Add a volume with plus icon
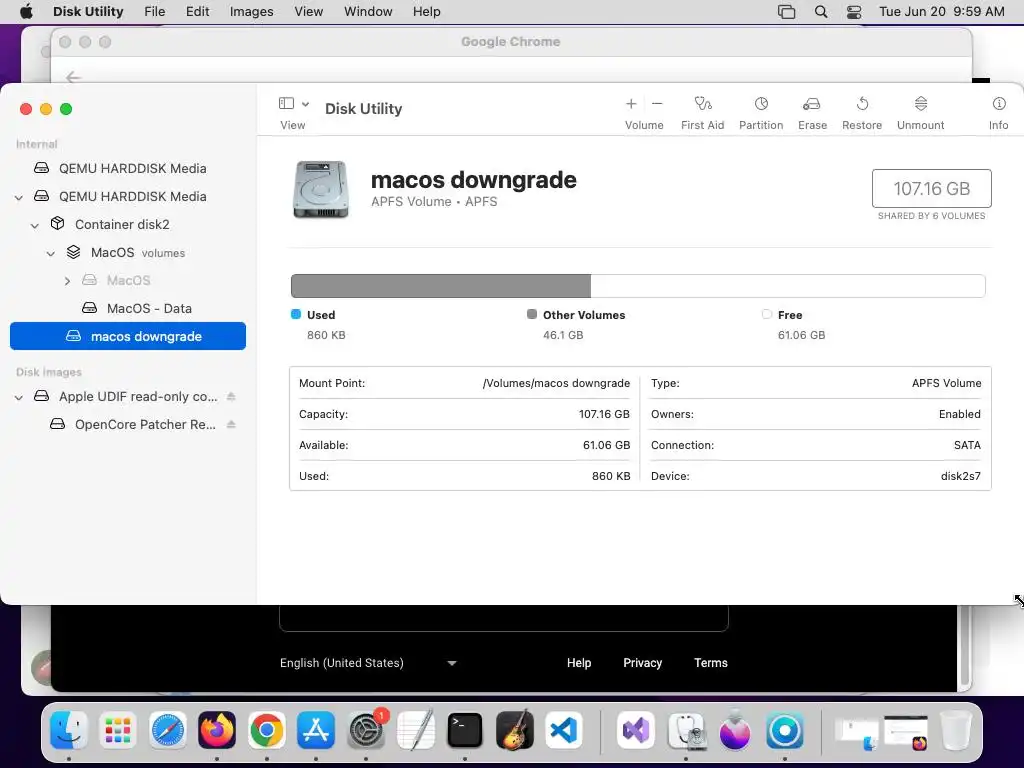Image resolution: width=1024 pixels, height=768 pixels. (631, 104)
